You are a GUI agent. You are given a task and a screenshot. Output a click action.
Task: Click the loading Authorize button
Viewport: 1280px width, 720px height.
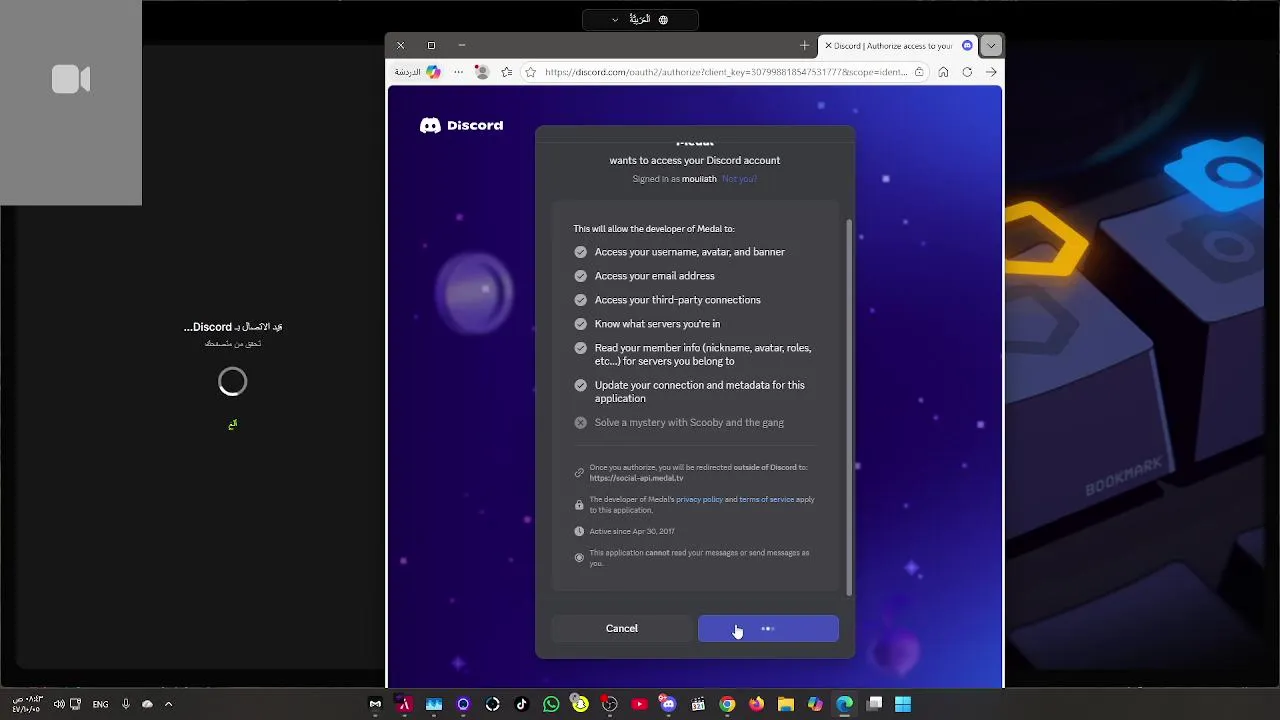click(x=768, y=628)
